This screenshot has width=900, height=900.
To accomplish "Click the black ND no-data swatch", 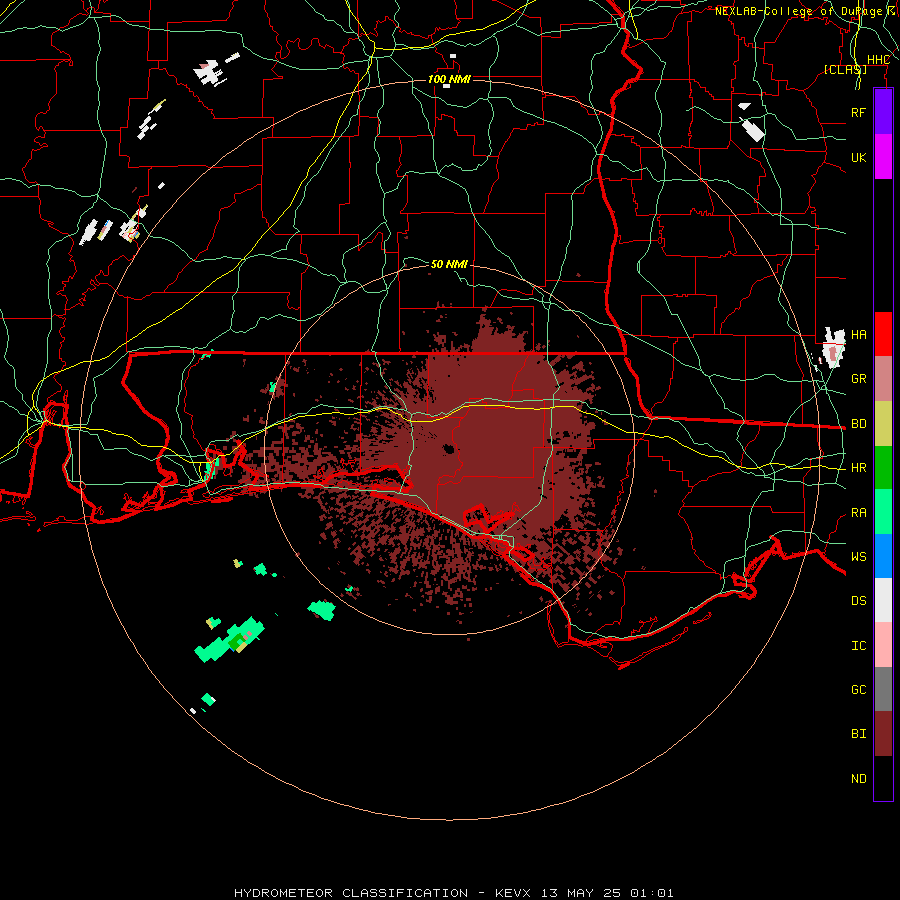I will [x=883, y=778].
